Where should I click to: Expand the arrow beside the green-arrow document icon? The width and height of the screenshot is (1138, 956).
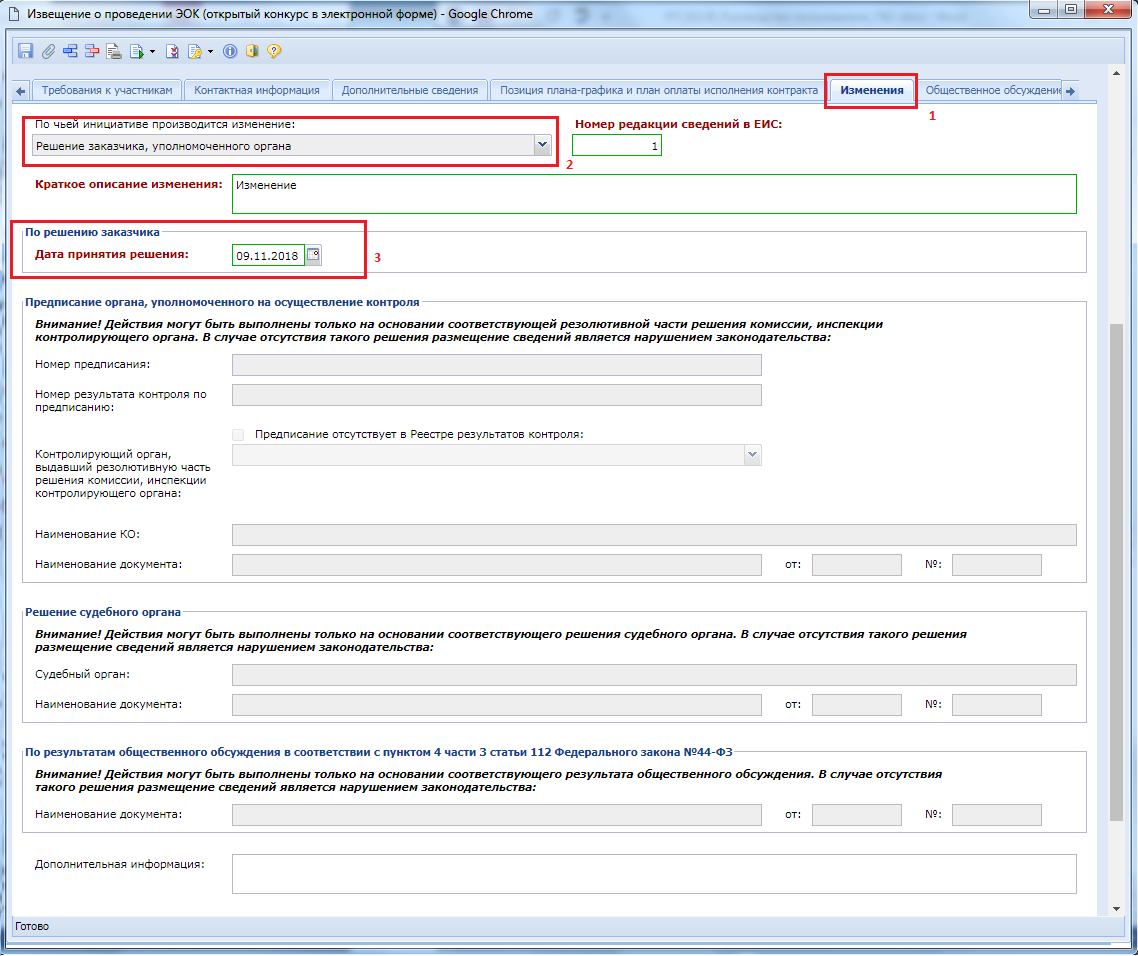point(152,52)
